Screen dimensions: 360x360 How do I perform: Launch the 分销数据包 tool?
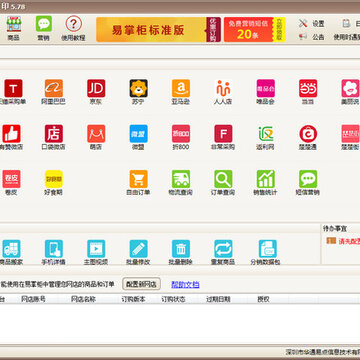pos(268,249)
